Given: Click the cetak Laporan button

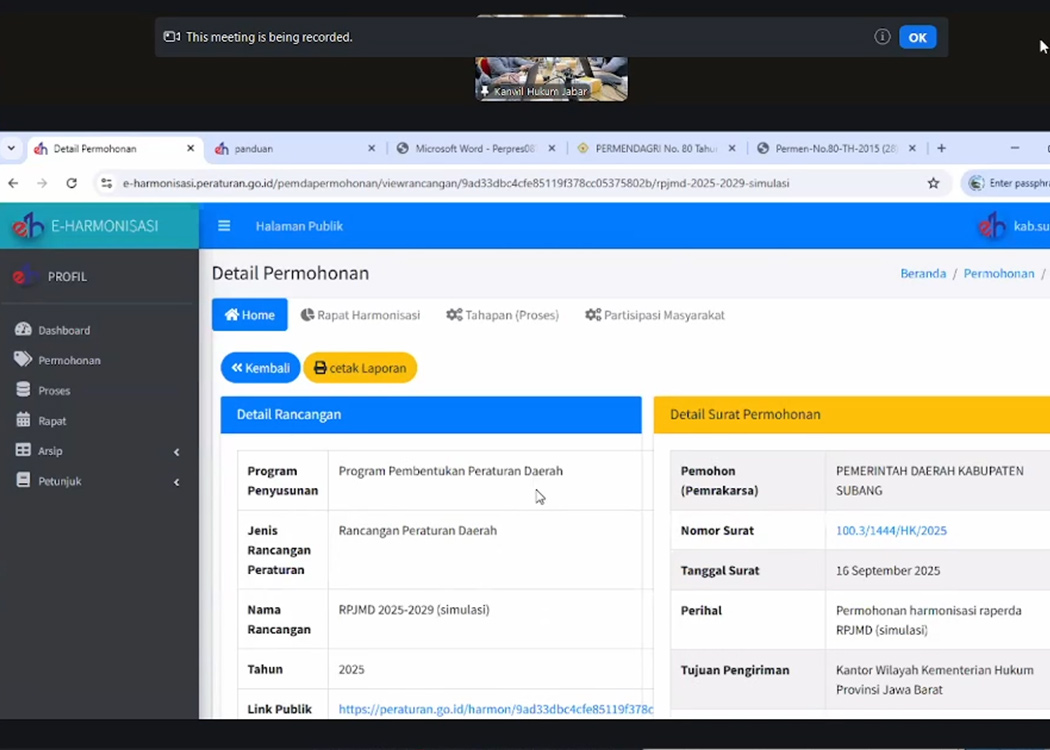Looking at the screenshot, I should pos(360,368).
